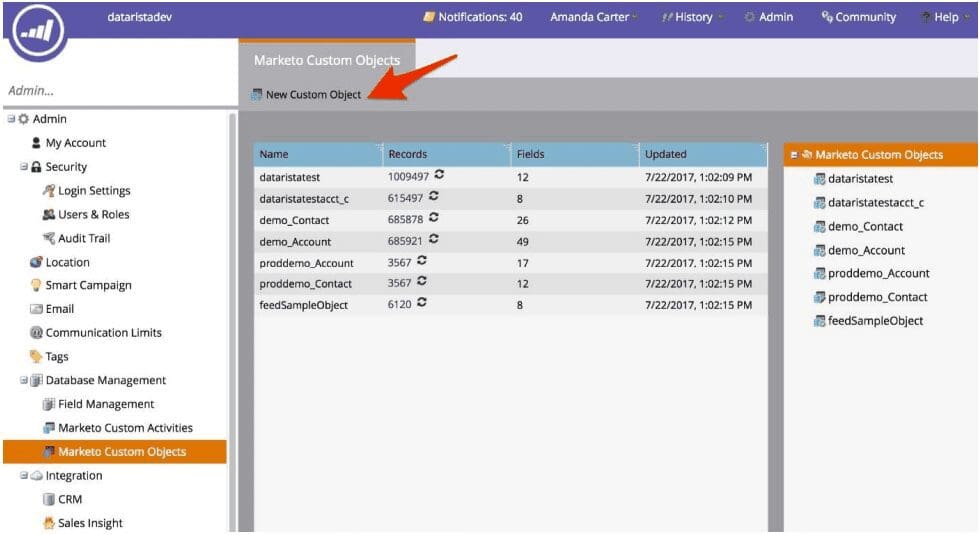
Task: Open Smart Campaign in left tree
Action: (88, 285)
